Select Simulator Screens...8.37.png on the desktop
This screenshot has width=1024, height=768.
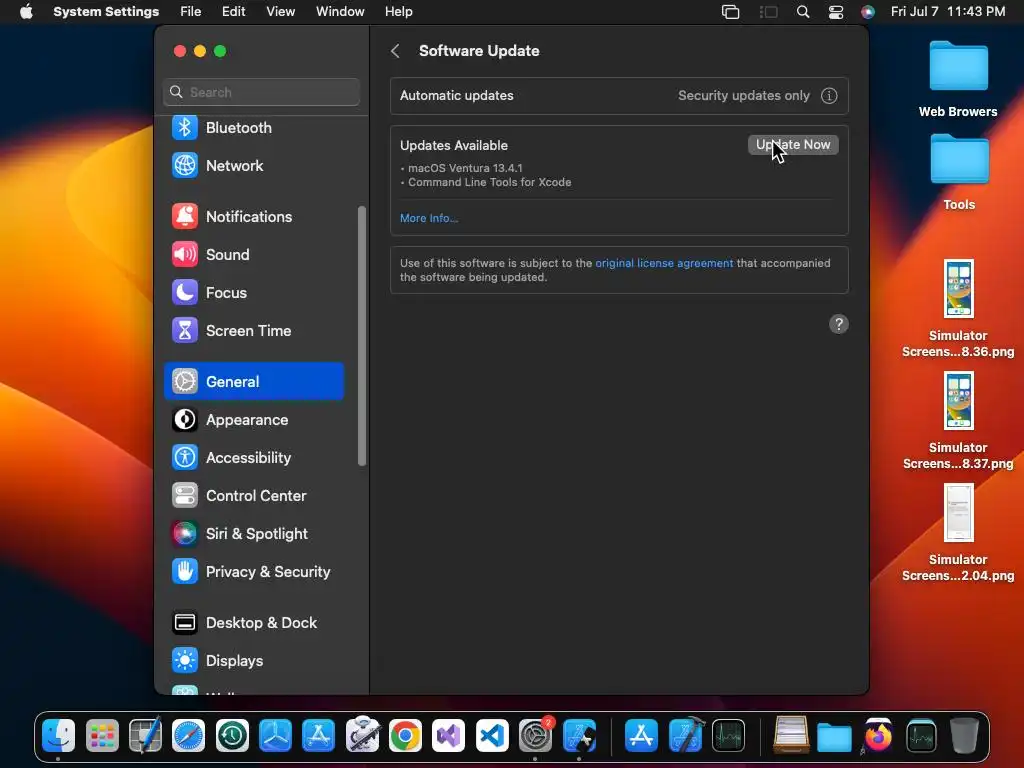point(958,421)
